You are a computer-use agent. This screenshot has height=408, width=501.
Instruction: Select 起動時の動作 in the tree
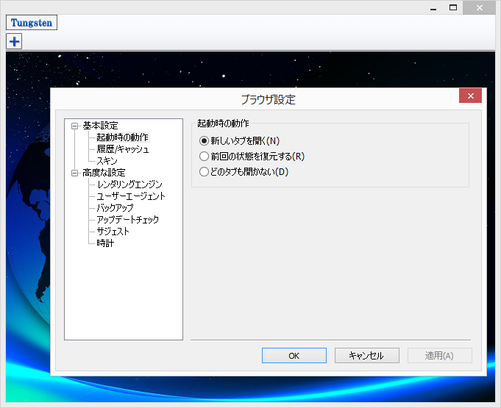coord(122,137)
